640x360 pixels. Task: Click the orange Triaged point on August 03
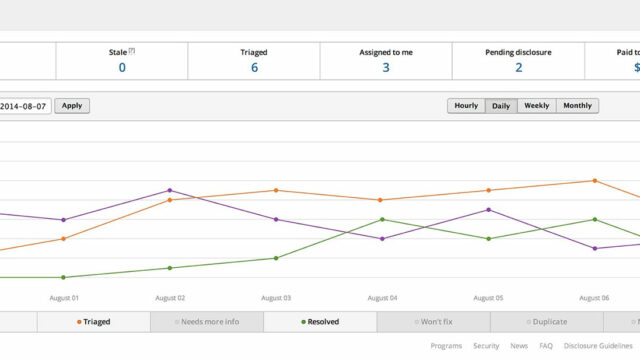click(x=276, y=191)
